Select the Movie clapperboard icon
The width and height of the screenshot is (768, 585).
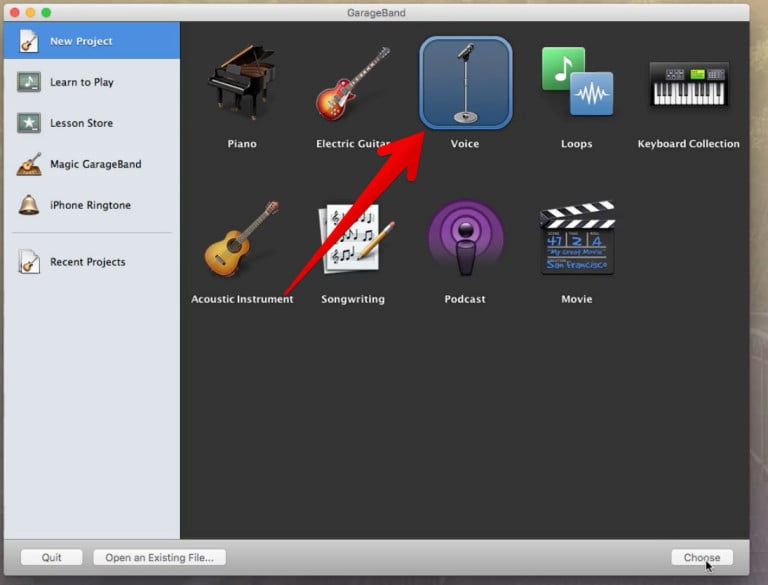[577, 238]
